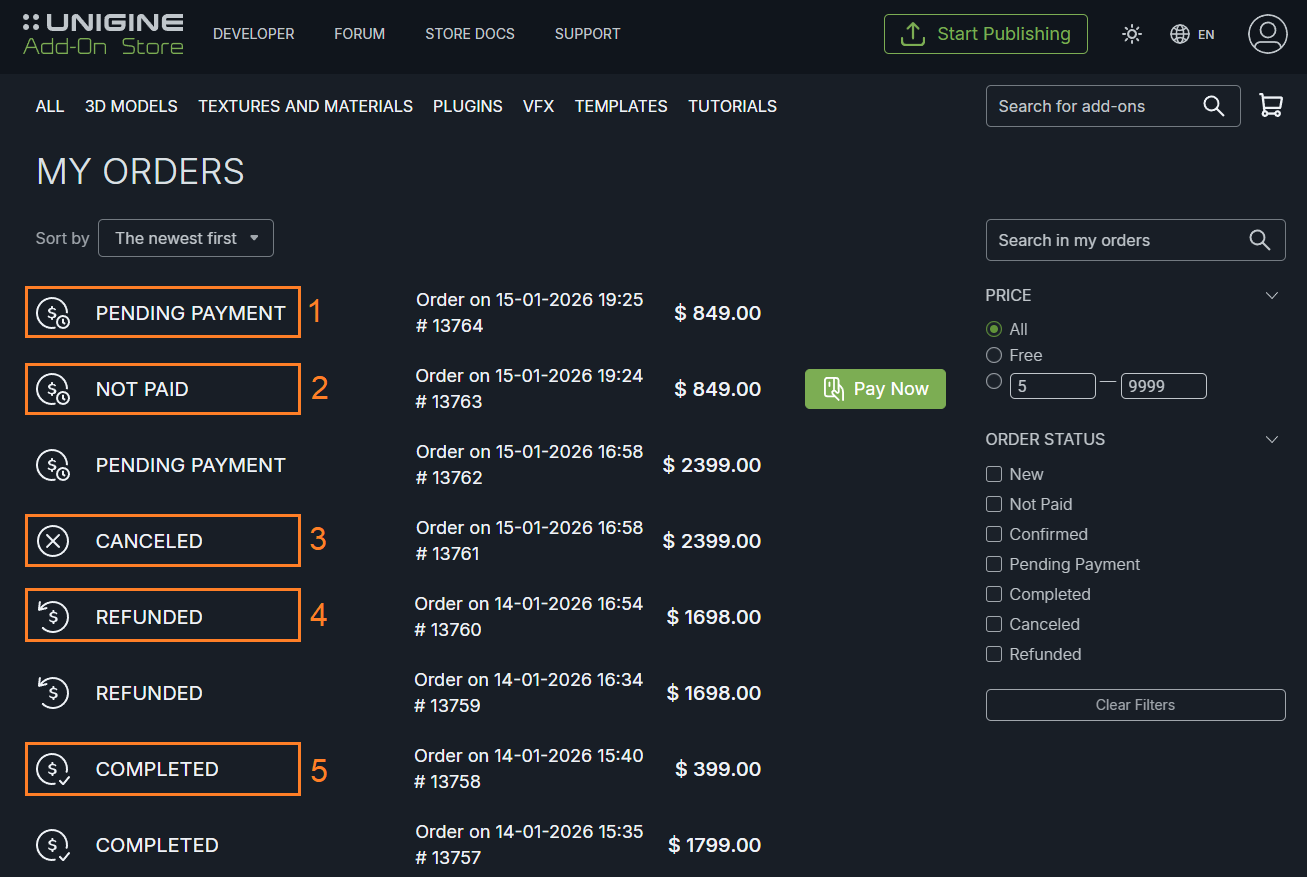The height and width of the screenshot is (877, 1307).
Task: Open the 3D Models category
Action: click(131, 106)
